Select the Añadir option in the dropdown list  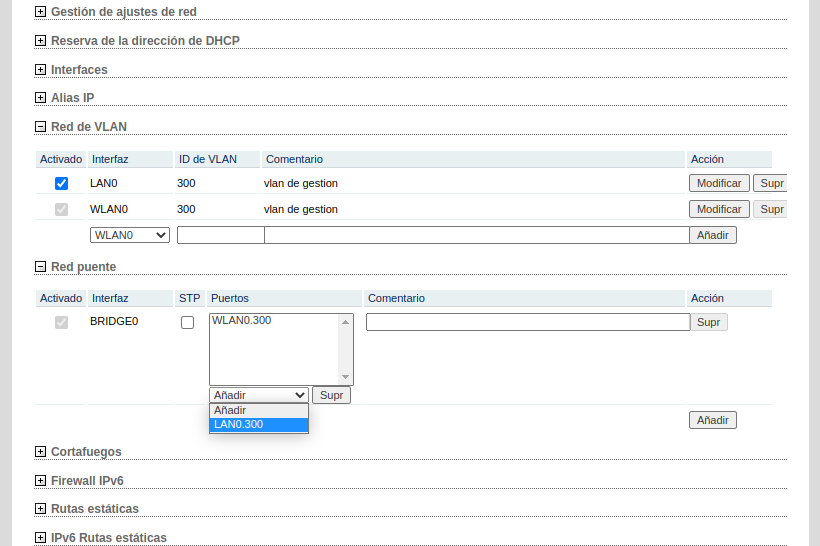point(259,411)
